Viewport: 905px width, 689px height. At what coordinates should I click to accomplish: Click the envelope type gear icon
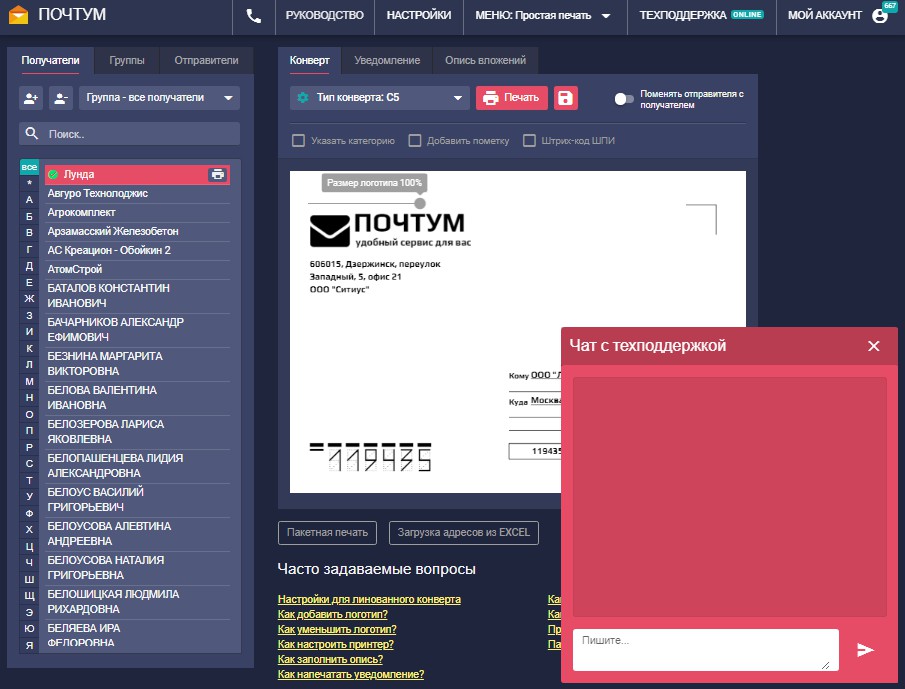pyautogui.click(x=302, y=98)
